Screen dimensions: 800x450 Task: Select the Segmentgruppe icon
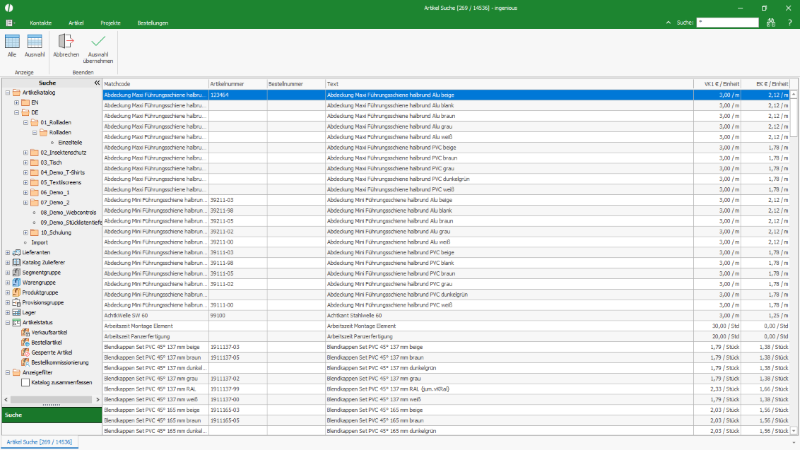coord(16,272)
